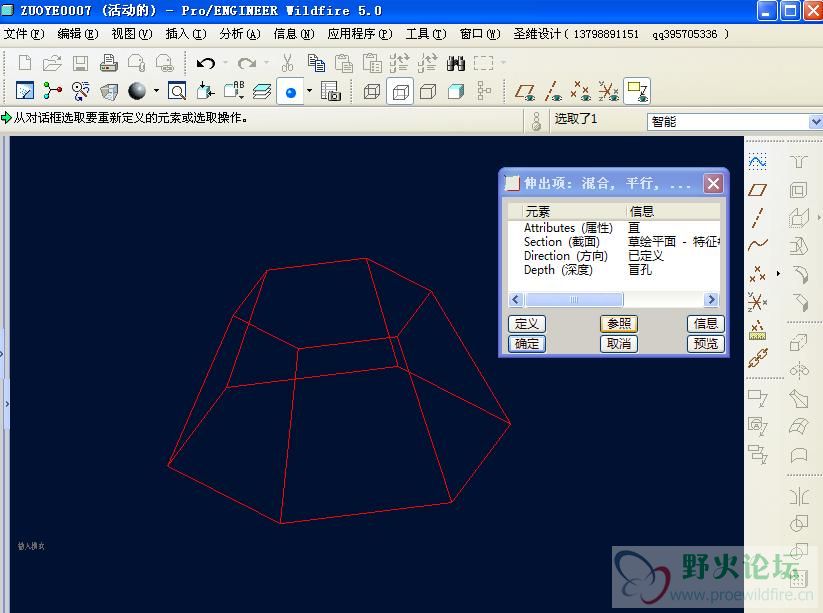Click the spin center icon
Viewport: 823px width, 613px height.
tap(52, 91)
